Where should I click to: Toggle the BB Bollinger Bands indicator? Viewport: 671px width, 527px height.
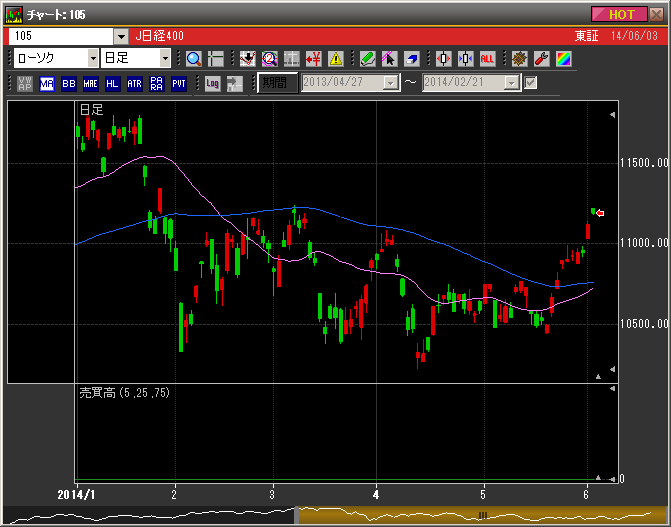click(x=69, y=83)
